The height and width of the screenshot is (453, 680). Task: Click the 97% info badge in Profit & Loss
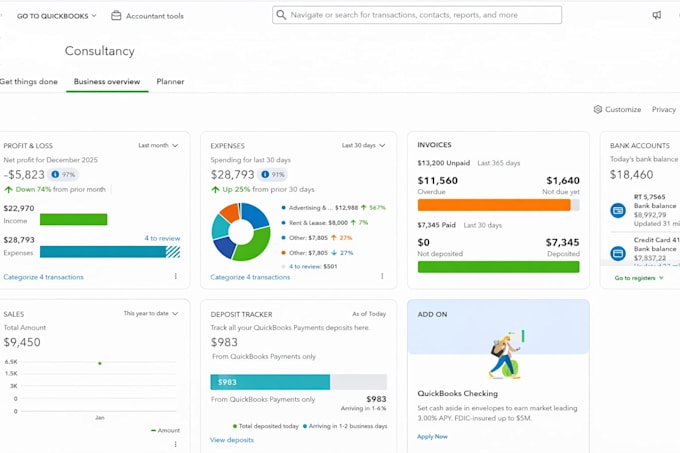(x=63, y=175)
